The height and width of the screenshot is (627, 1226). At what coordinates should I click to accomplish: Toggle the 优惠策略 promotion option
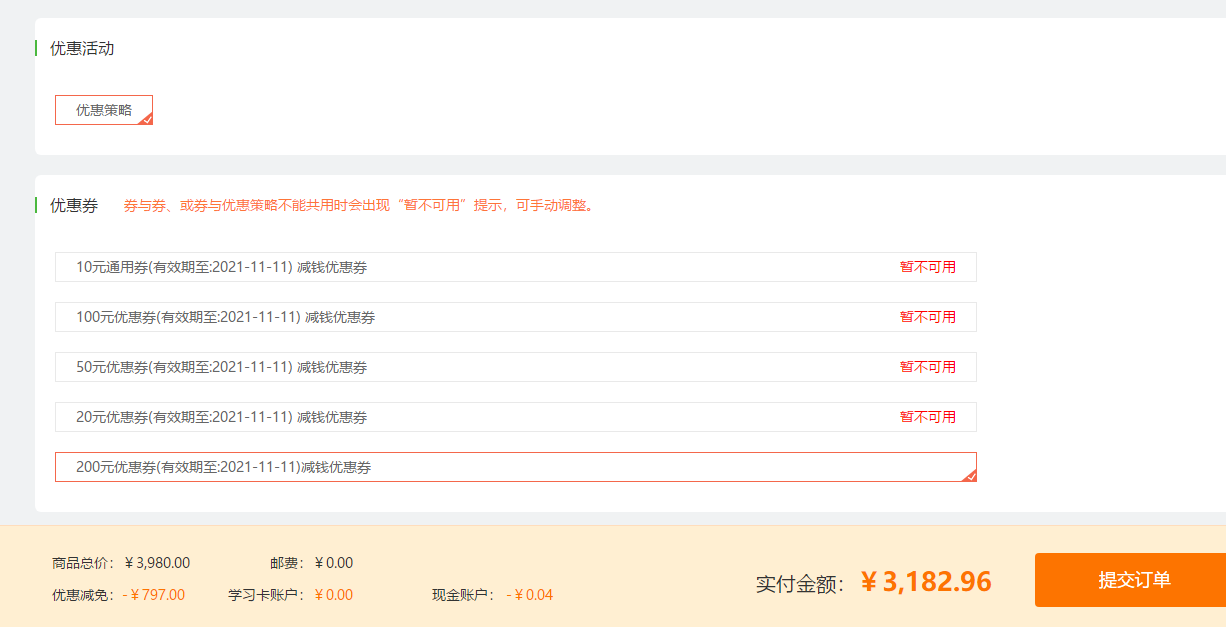coord(103,110)
